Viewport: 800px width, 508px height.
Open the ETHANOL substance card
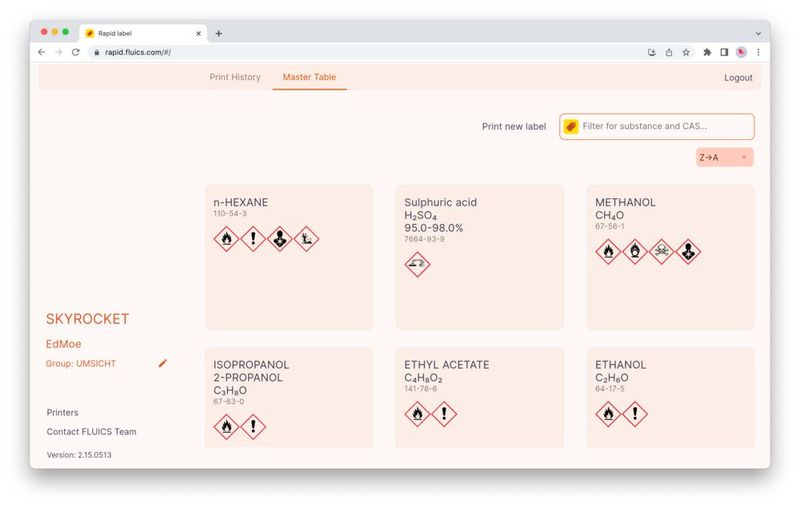670,397
